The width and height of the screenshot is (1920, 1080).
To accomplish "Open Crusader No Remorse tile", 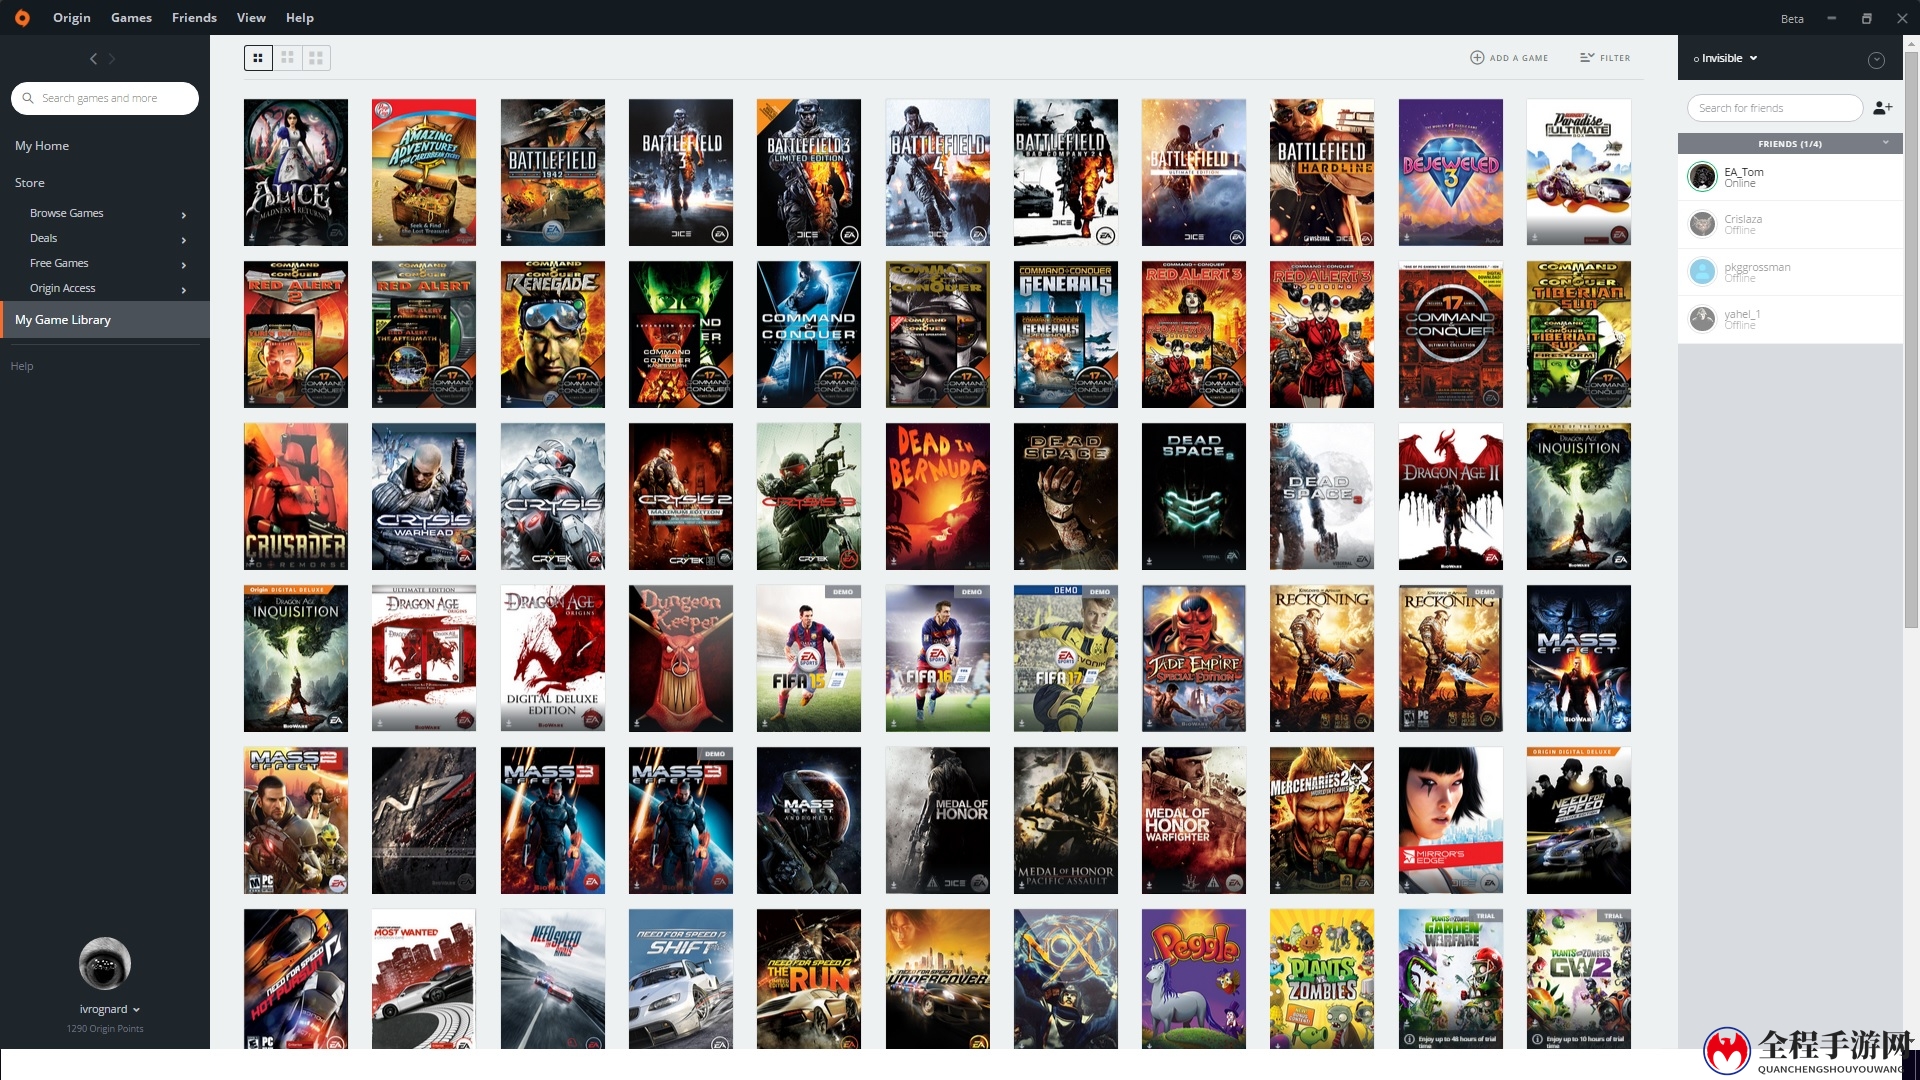I will [x=296, y=496].
